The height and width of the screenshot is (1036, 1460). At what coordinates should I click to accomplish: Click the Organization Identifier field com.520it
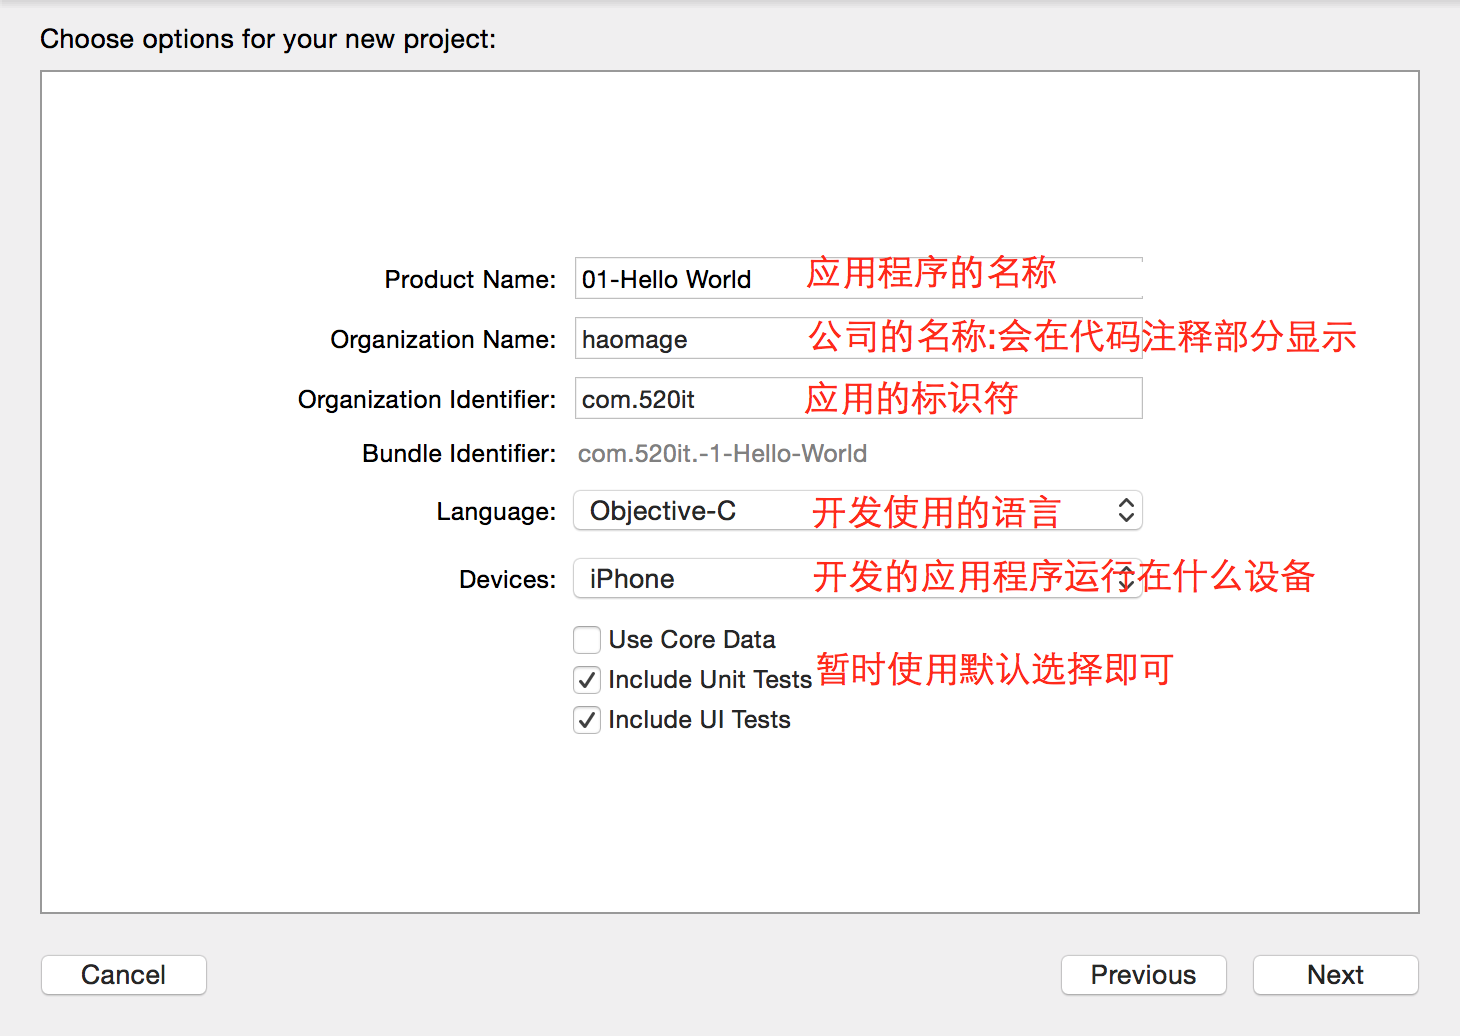tap(858, 398)
